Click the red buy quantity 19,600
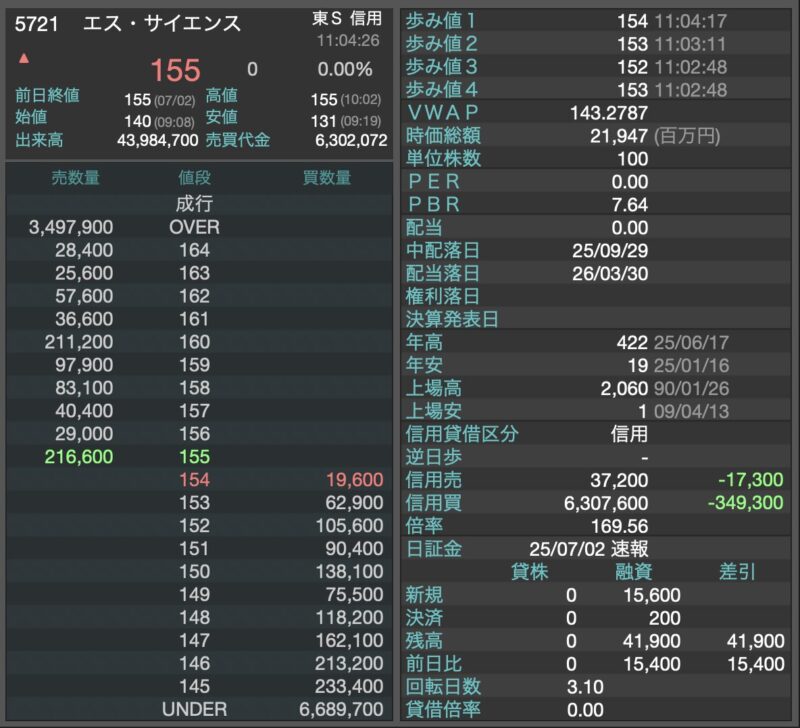Viewport: 800px width, 728px height. click(x=355, y=480)
